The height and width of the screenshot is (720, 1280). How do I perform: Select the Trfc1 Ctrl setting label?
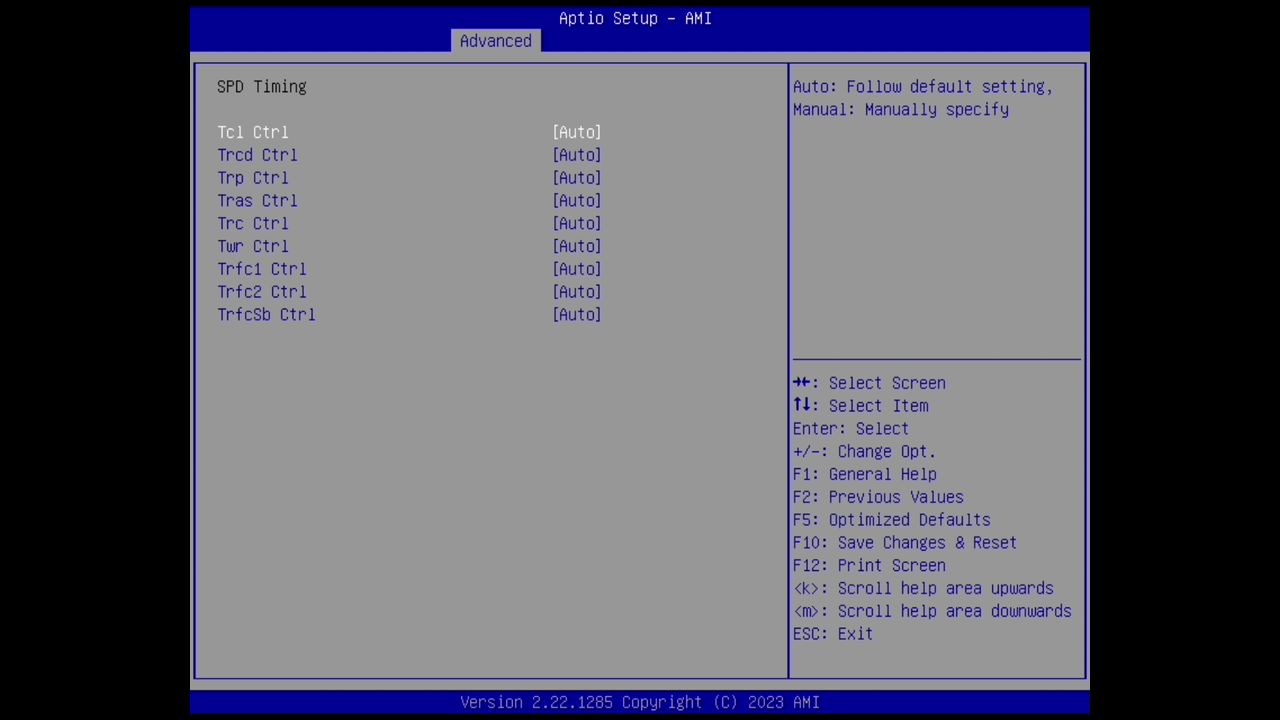point(262,269)
